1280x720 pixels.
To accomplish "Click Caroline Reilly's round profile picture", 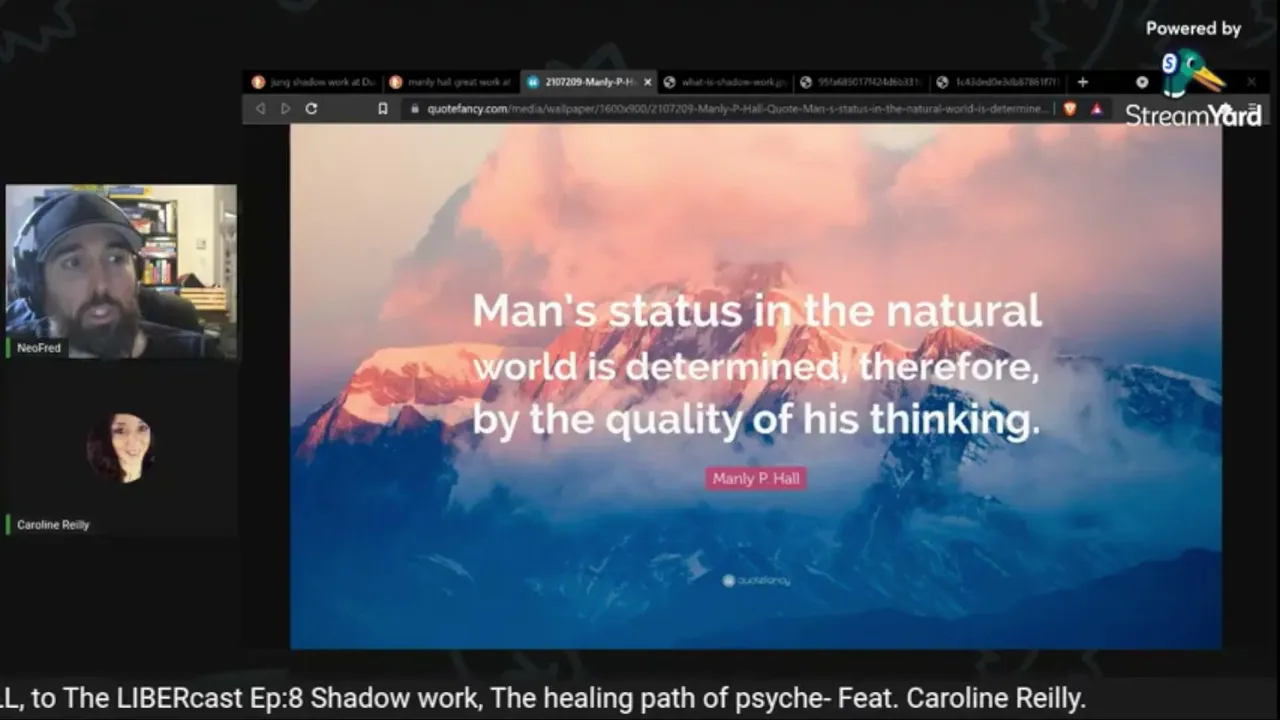I will coord(121,447).
